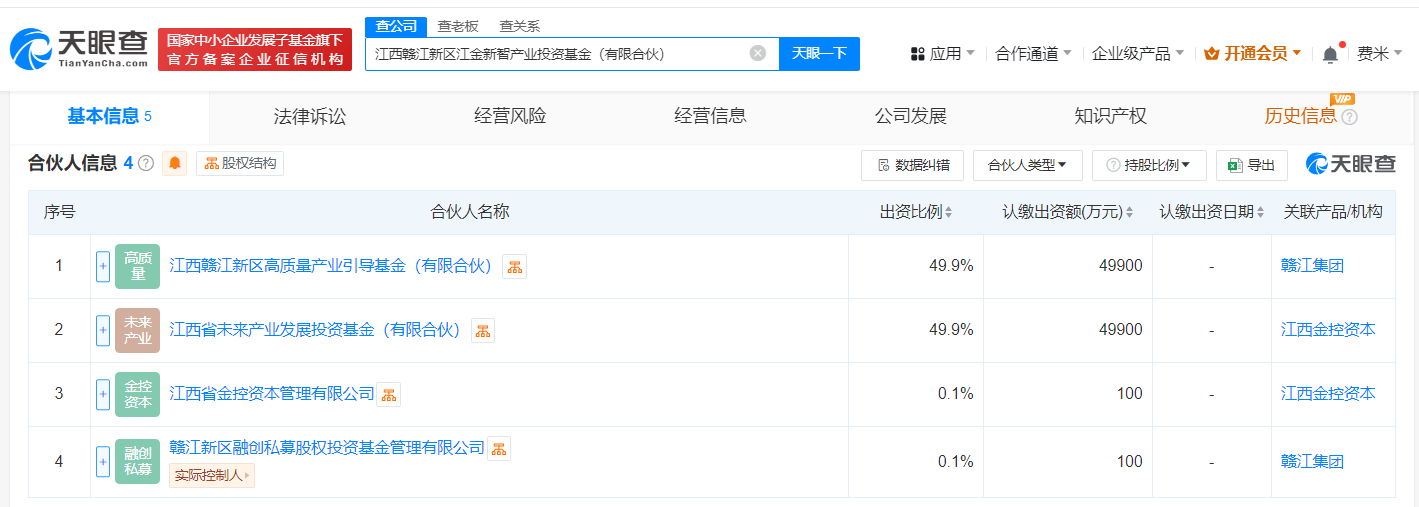Open equity structure icon for 江西省未来产业发展投资基金

(483, 330)
